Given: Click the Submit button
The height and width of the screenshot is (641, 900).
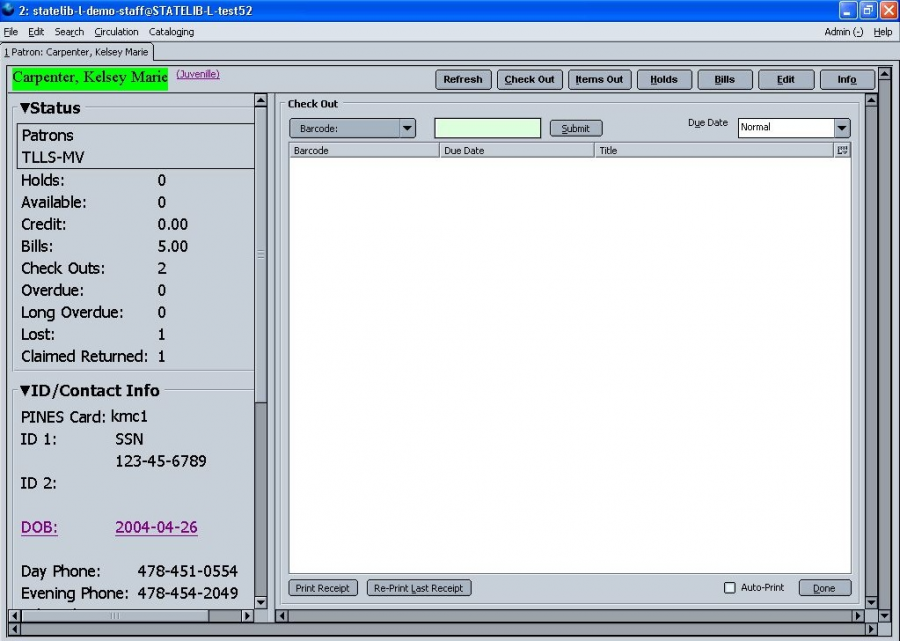Looking at the screenshot, I should pos(576,128).
